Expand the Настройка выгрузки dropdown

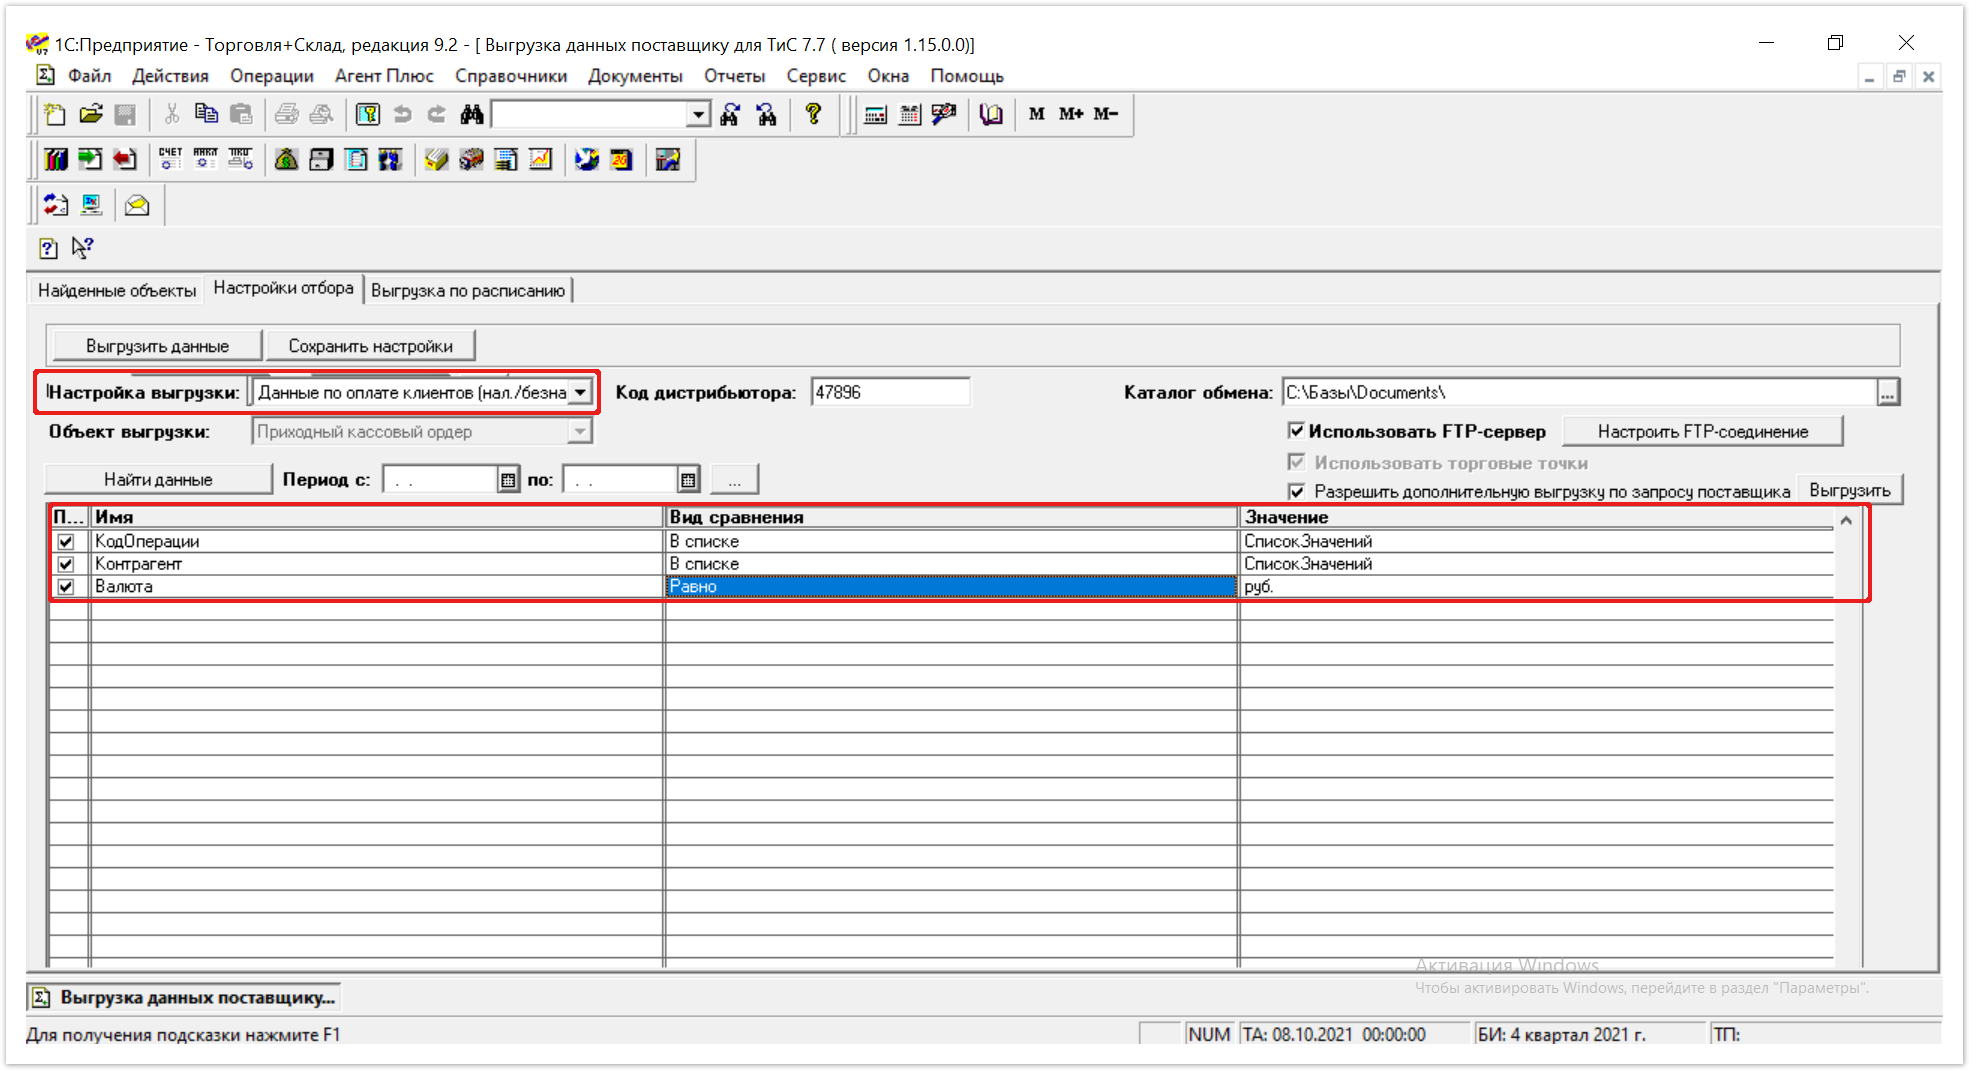[580, 392]
